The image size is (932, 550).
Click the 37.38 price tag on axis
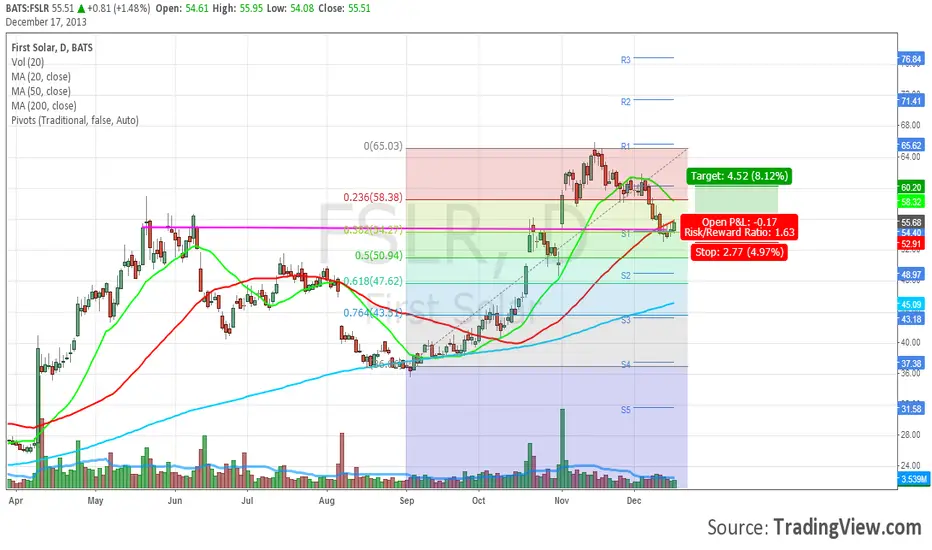tap(911, 363)
